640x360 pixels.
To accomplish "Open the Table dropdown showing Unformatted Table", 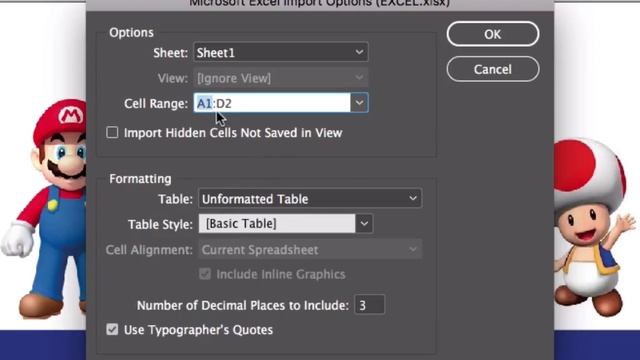I will [310, 199].
